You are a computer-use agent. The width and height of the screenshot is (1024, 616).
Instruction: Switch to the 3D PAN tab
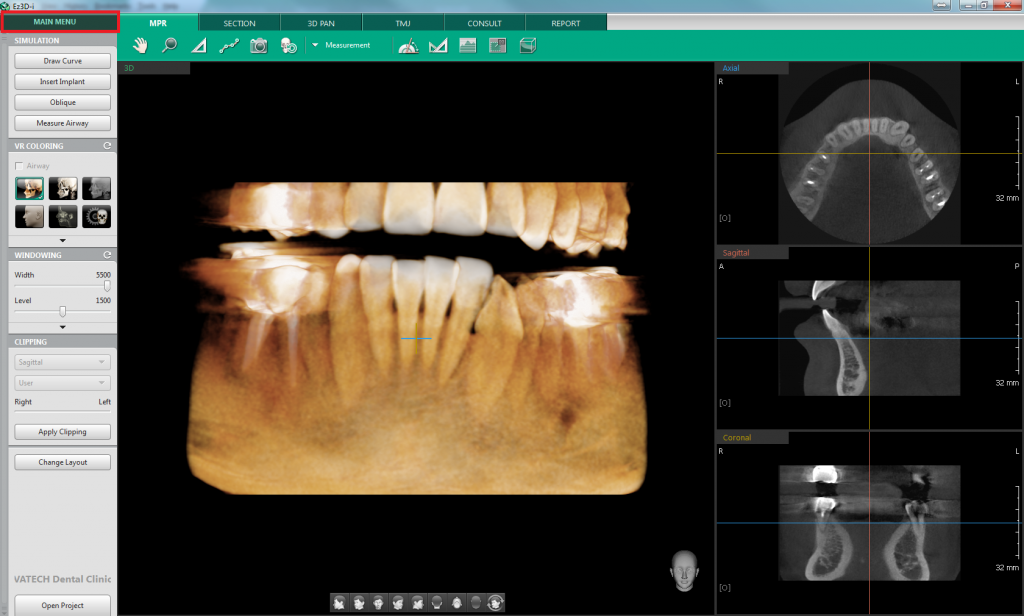coord(320,23)
